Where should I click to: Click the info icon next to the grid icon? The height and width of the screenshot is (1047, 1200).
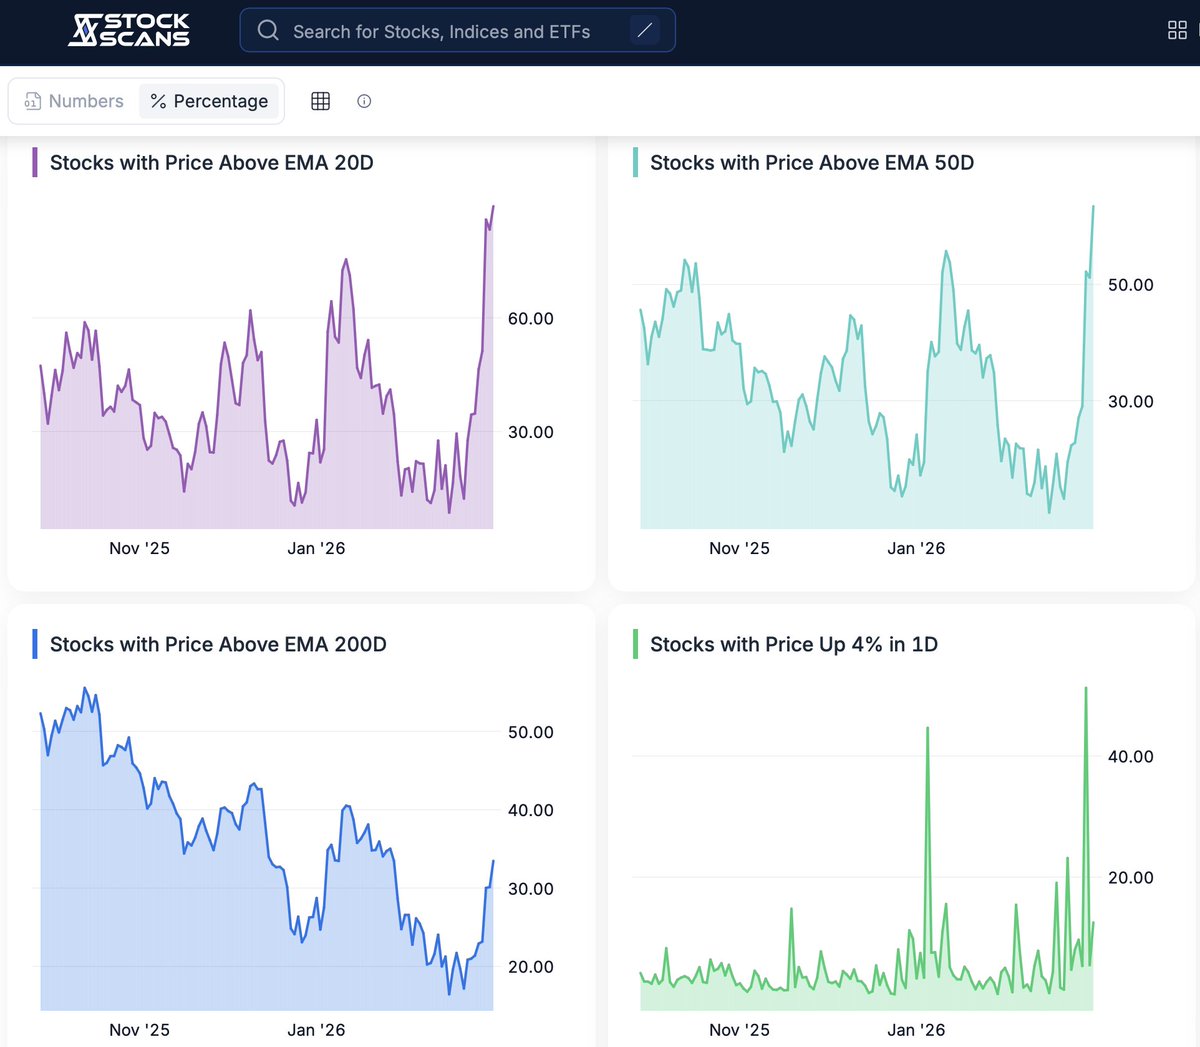pos(363,101)
